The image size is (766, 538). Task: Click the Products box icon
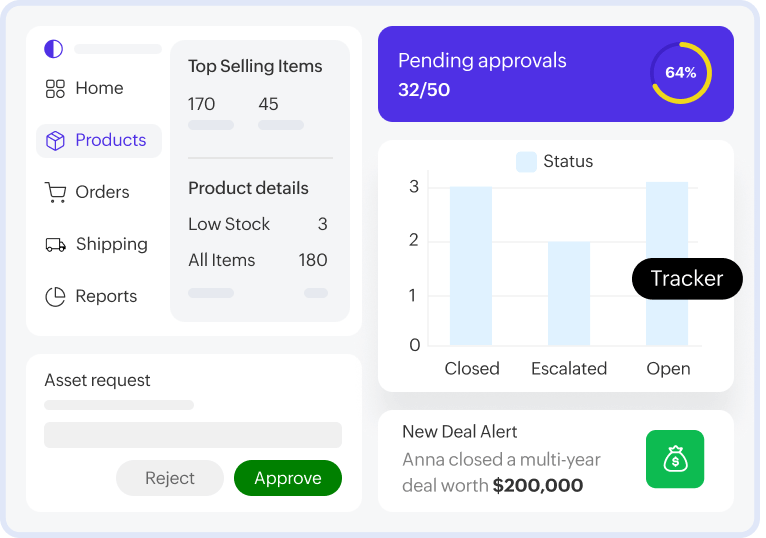[x=55, y=140]
